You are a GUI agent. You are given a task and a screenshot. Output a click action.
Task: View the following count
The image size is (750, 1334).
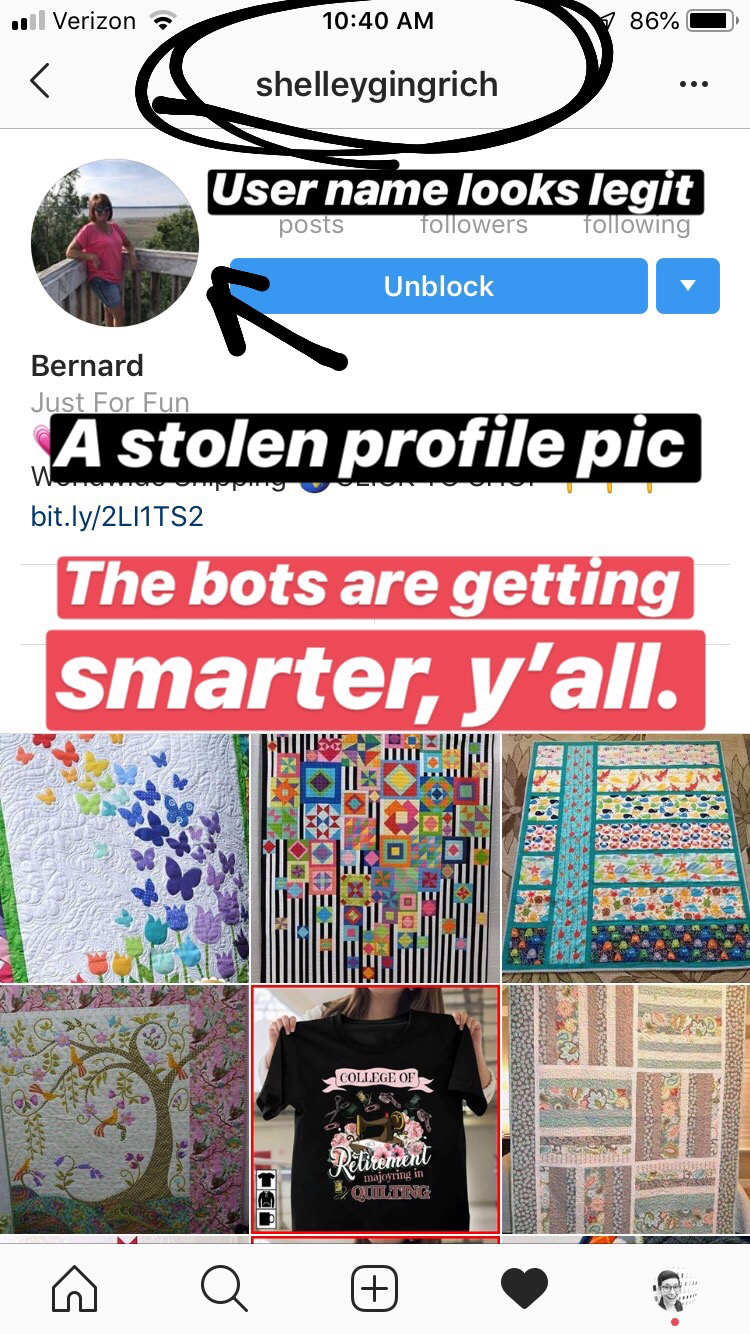click(x=637, y=225)
